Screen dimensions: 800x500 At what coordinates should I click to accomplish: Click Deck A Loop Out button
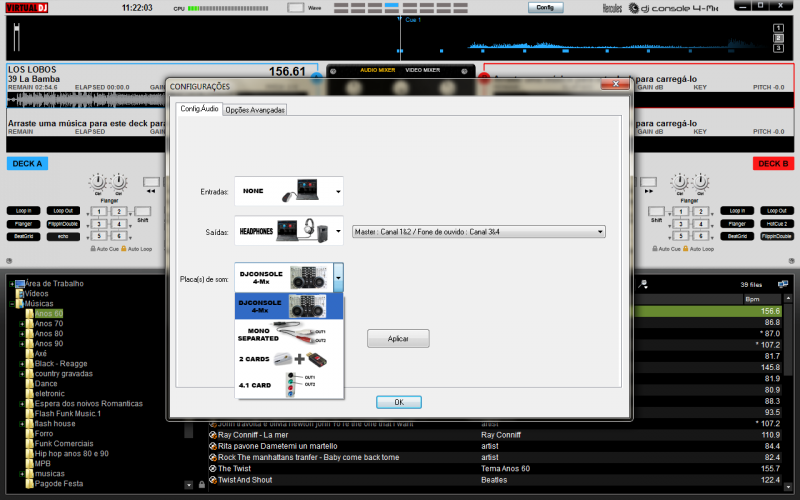coord(63,211)
